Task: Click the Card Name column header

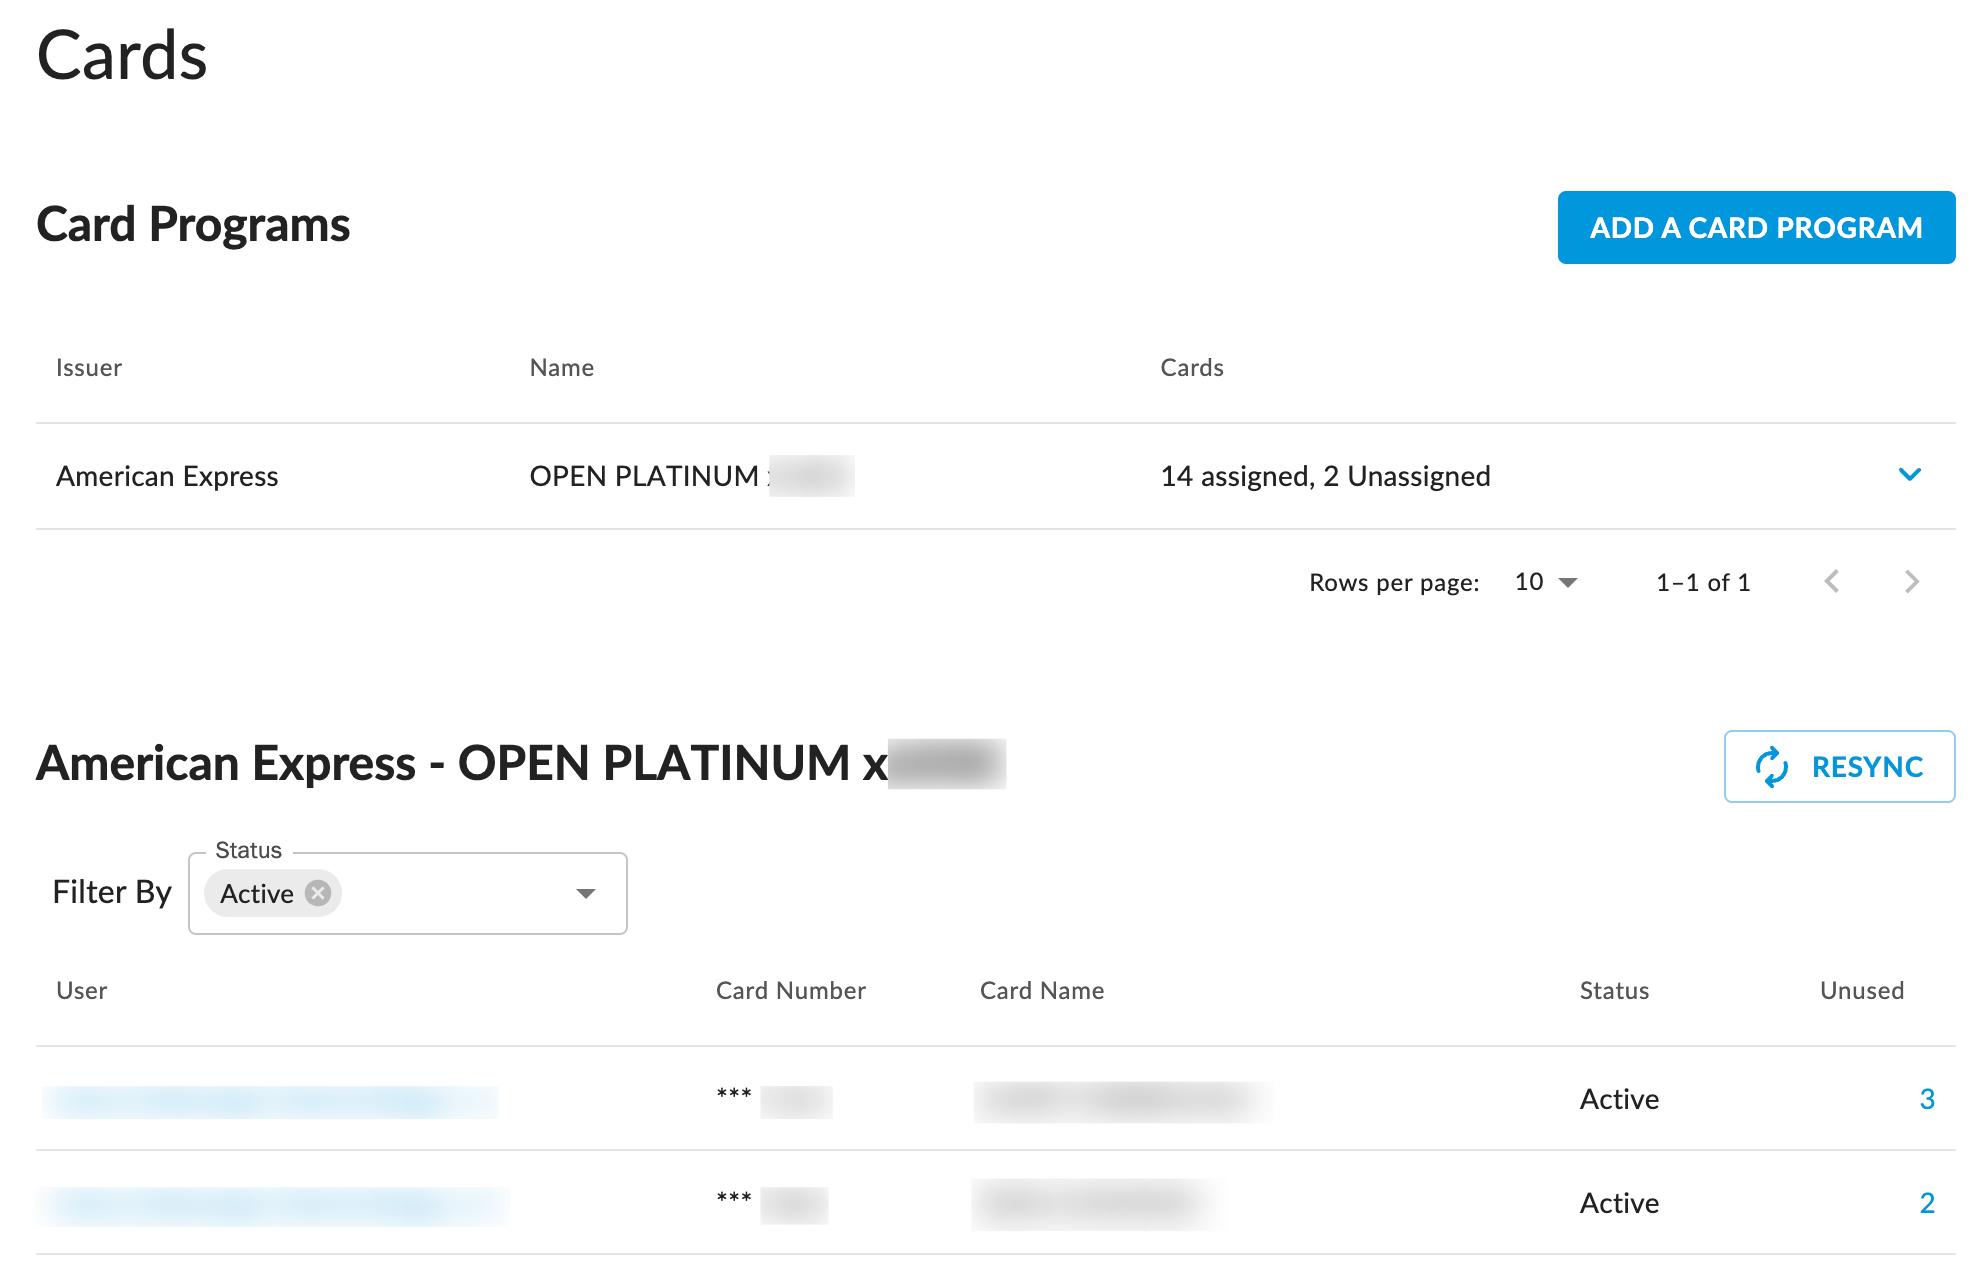Action: click(1041, 991)
